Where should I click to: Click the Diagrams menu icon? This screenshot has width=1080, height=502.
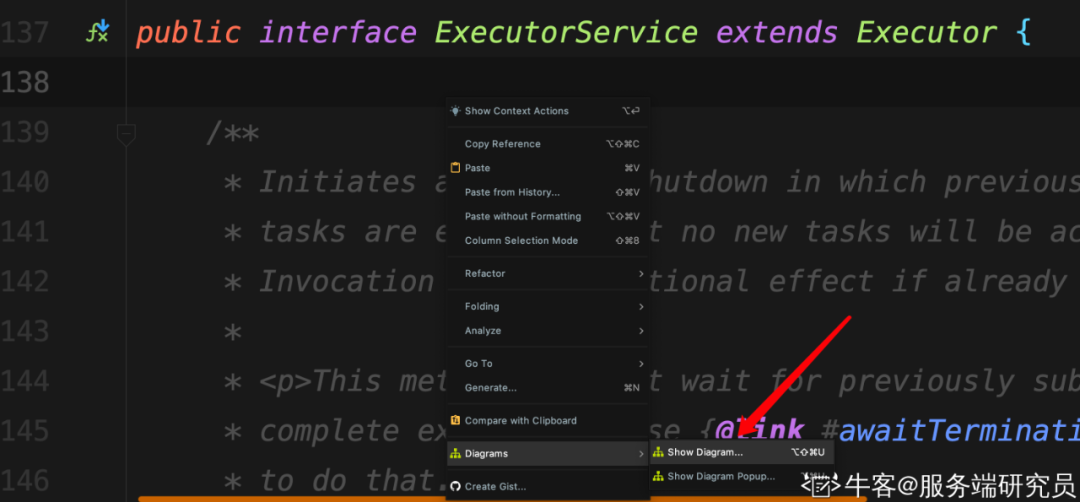click(455, 454)
